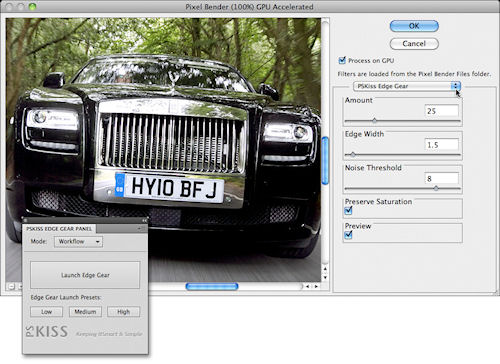
Task: Click the preview scroll up arrow
Action: click(x=325, y=269)
